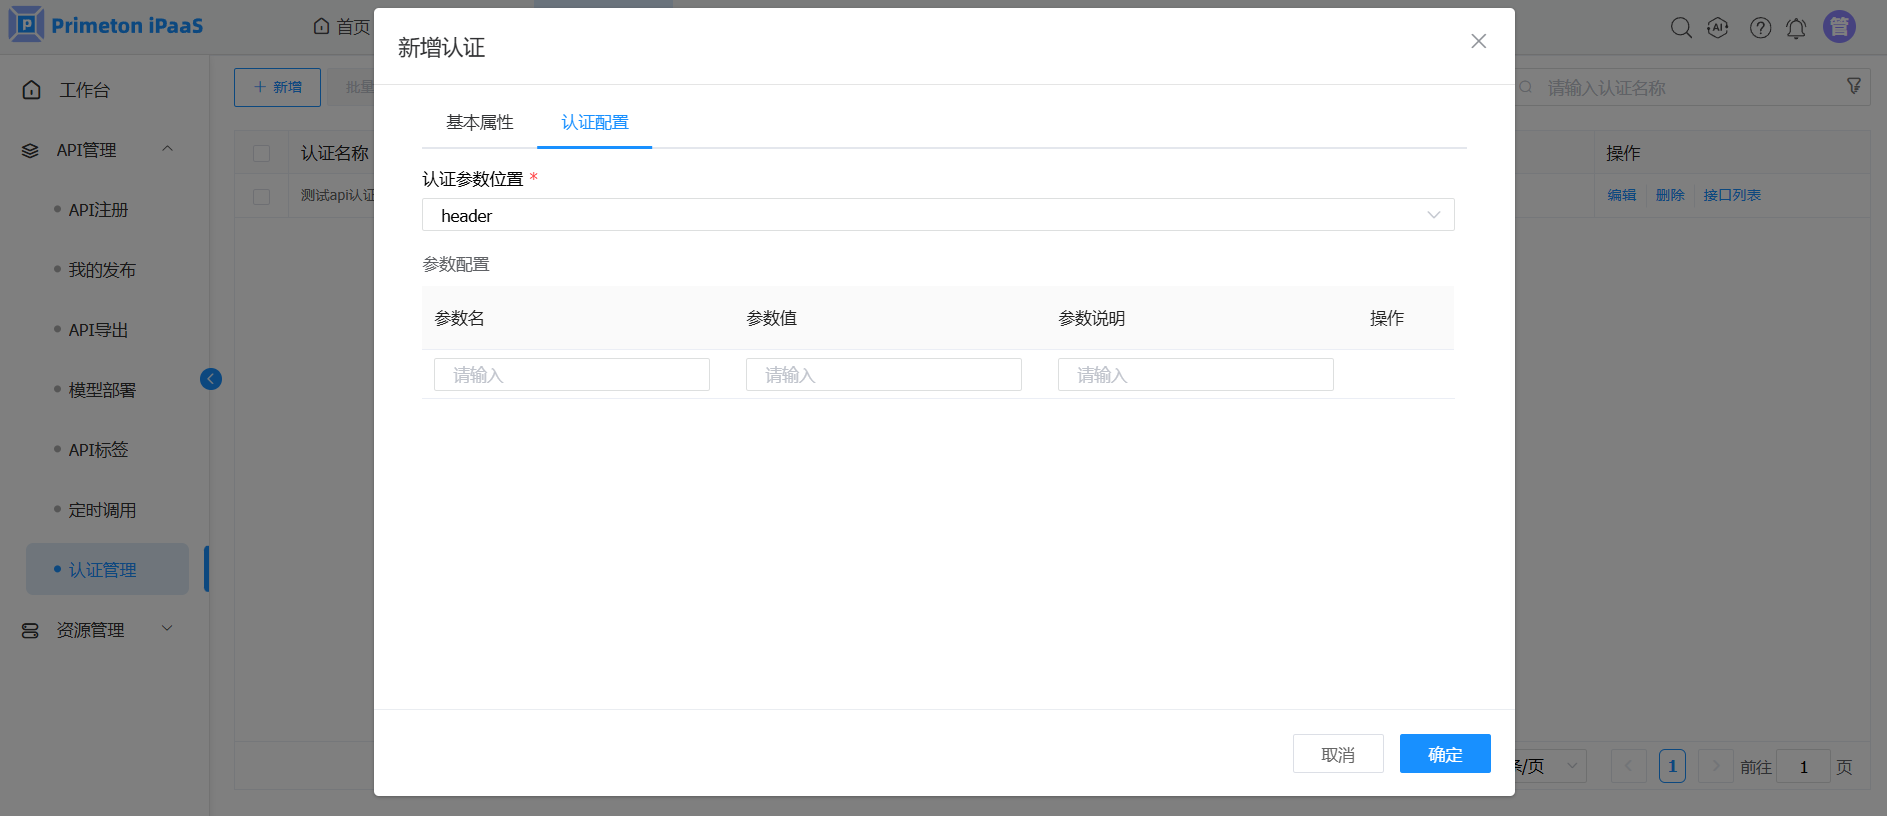Click the user avatar icon
Image resolution: width=1887 pixels, height=816 pixels.
1839,27
